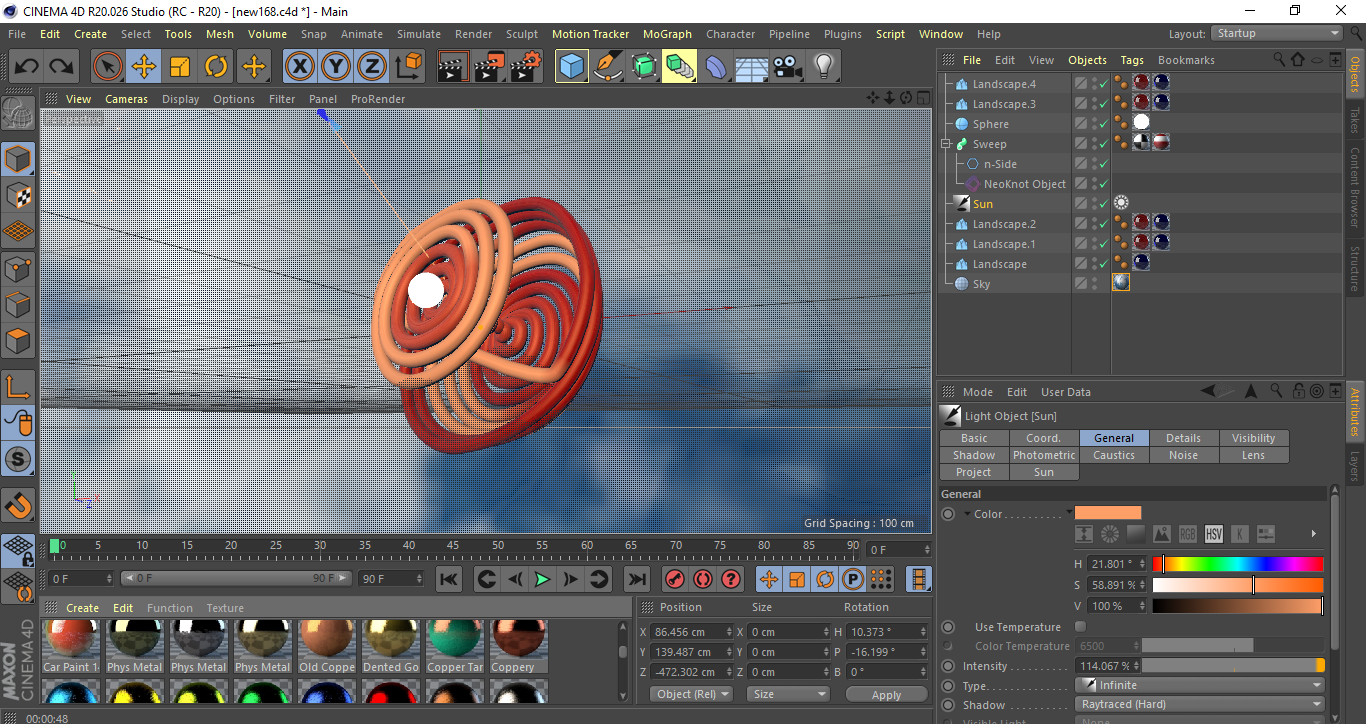Open Edit Render Settings icon
Image resolution: width=1366 pixels, height=724 pixels.
pos(526,67)
